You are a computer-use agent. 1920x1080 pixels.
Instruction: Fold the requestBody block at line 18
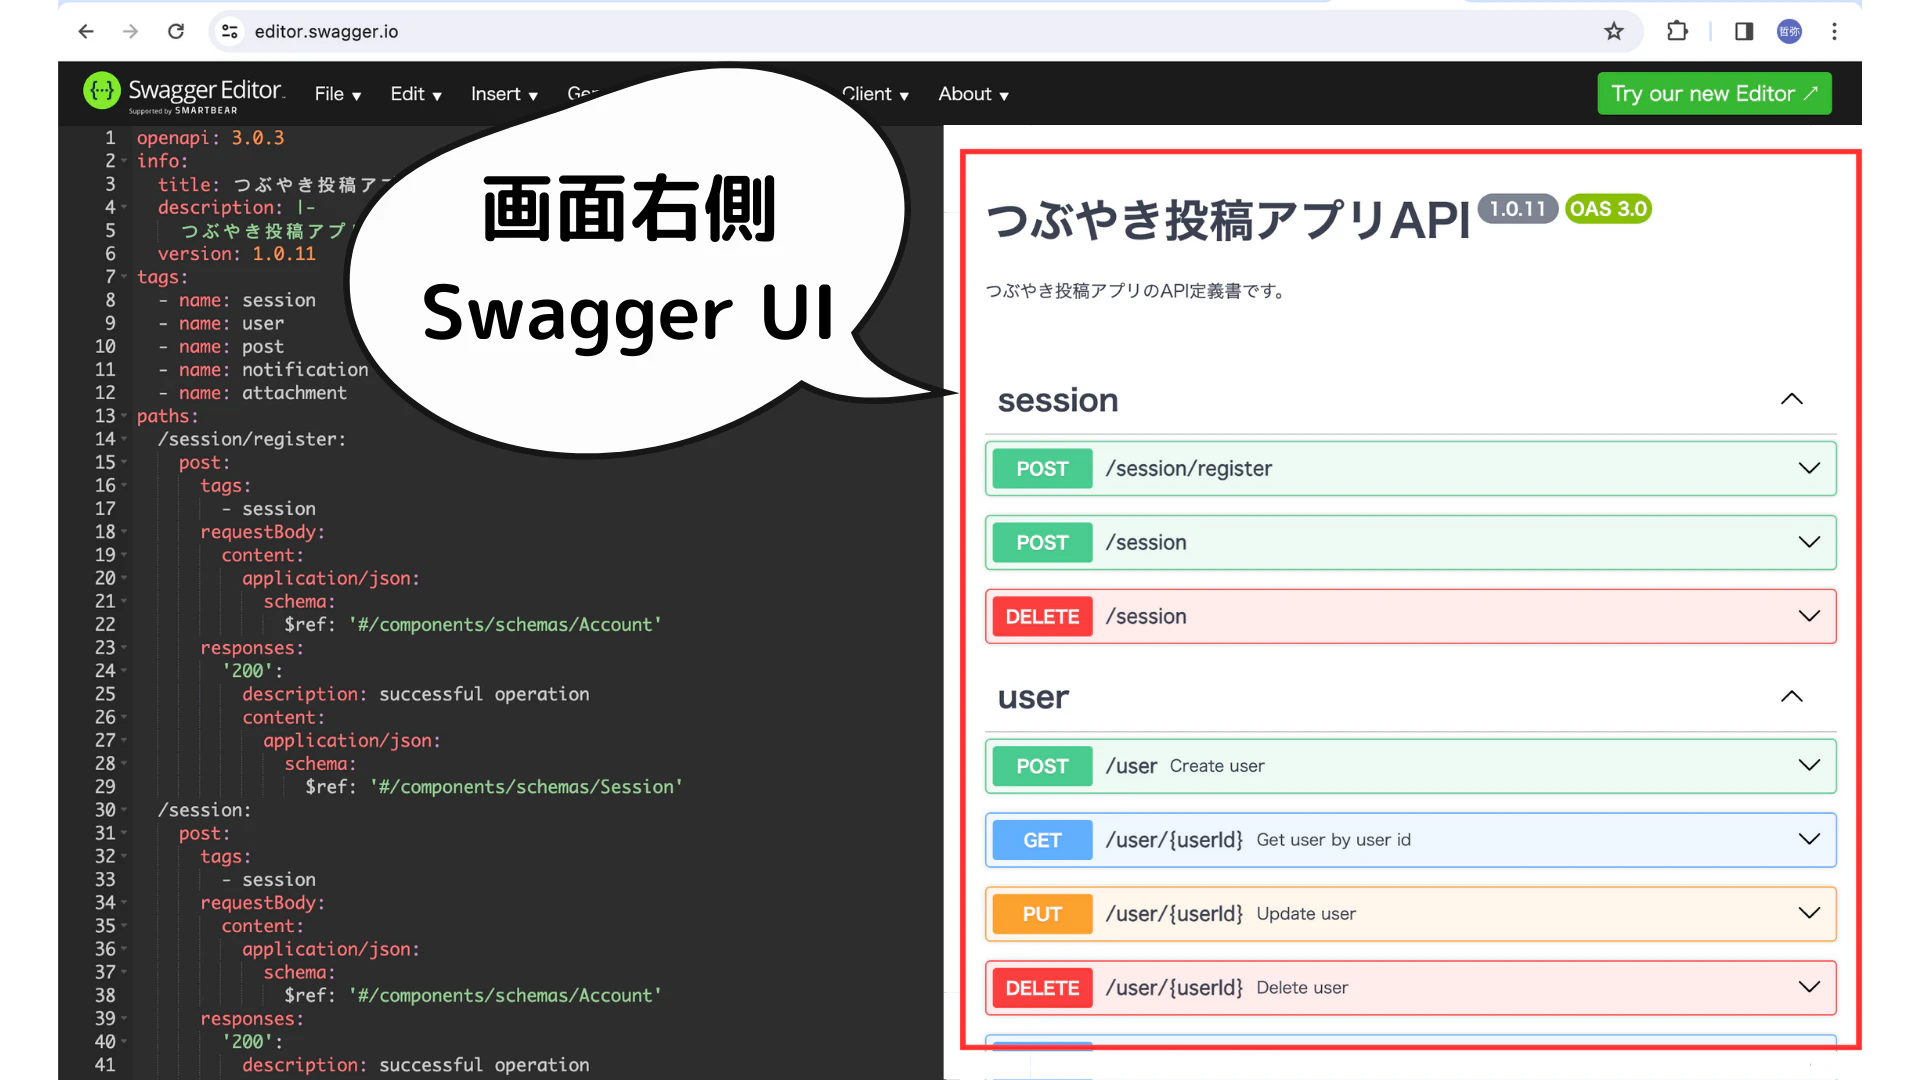[124, 532]
